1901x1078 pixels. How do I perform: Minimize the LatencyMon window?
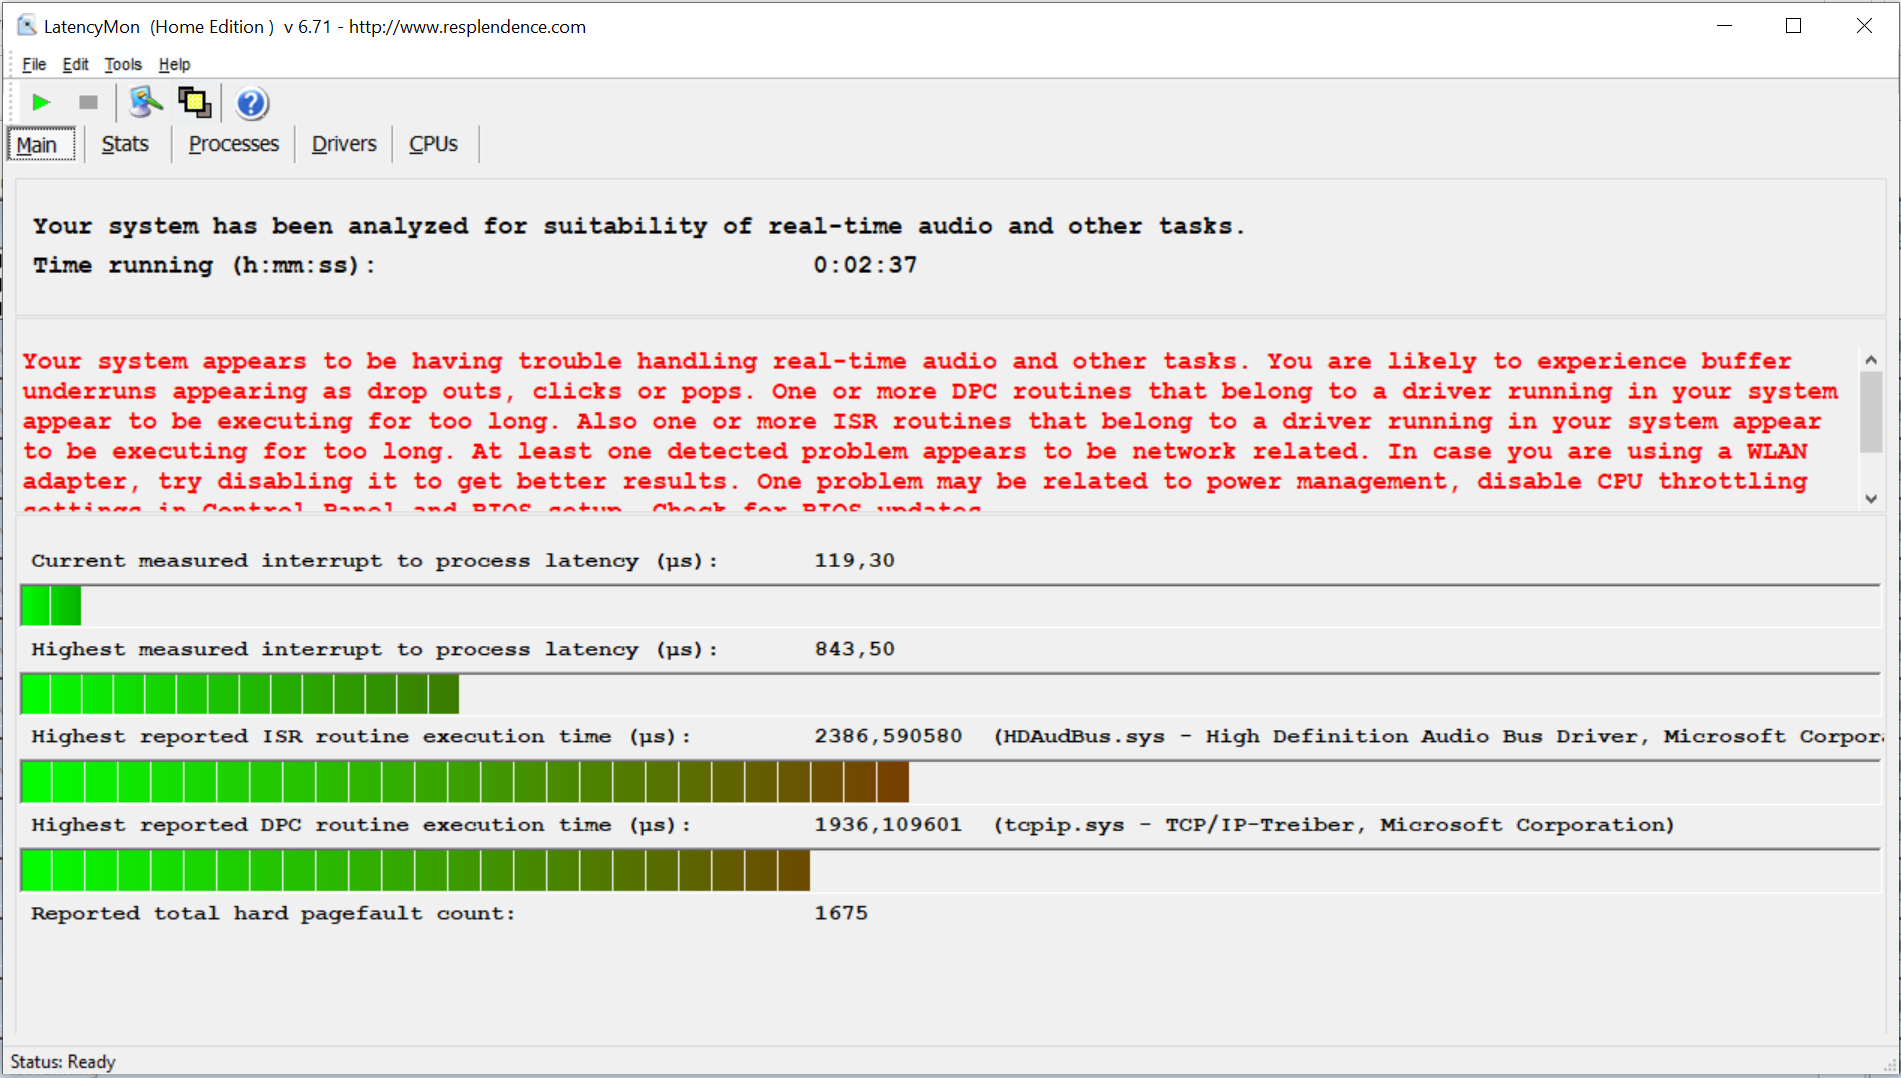click(x=1724, y=26)
